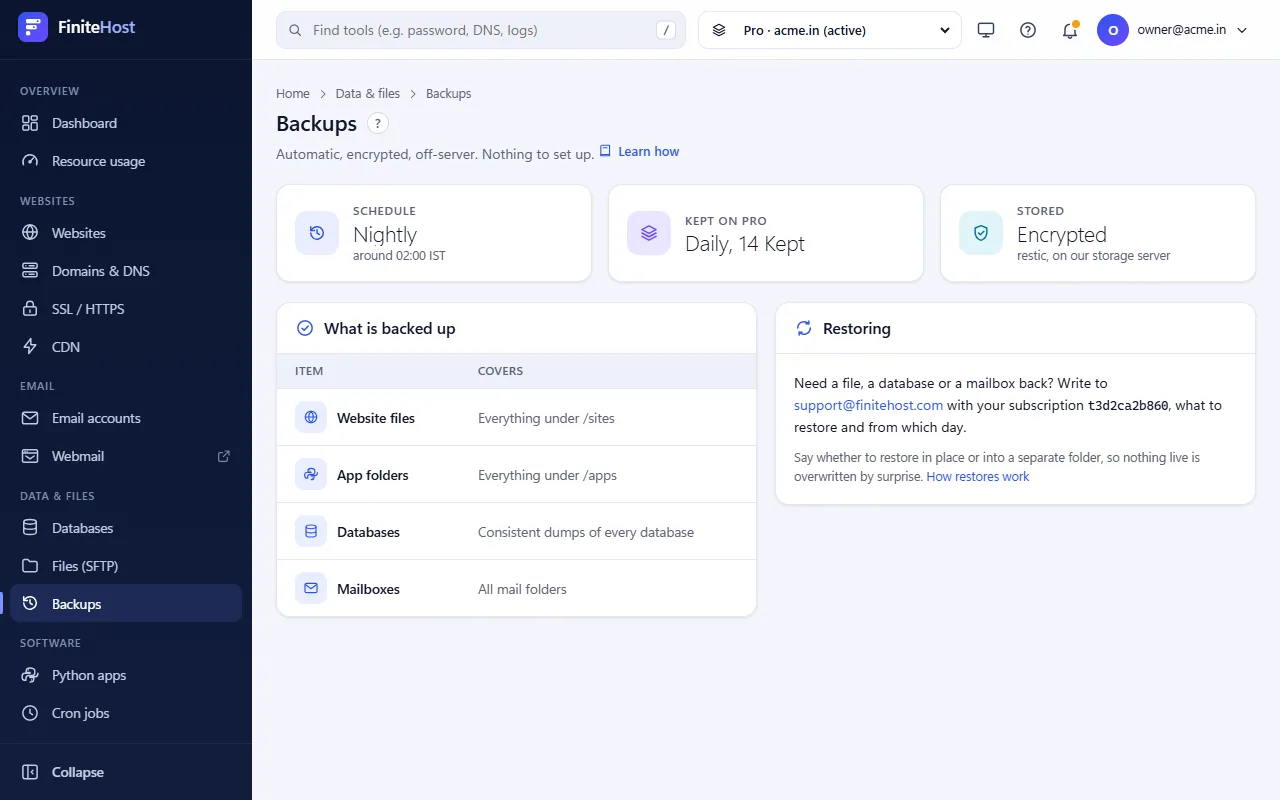Viewport: 1280px width, 800px height.
Task: Focus the Find tools search field
Action: (x=481, y=30)
